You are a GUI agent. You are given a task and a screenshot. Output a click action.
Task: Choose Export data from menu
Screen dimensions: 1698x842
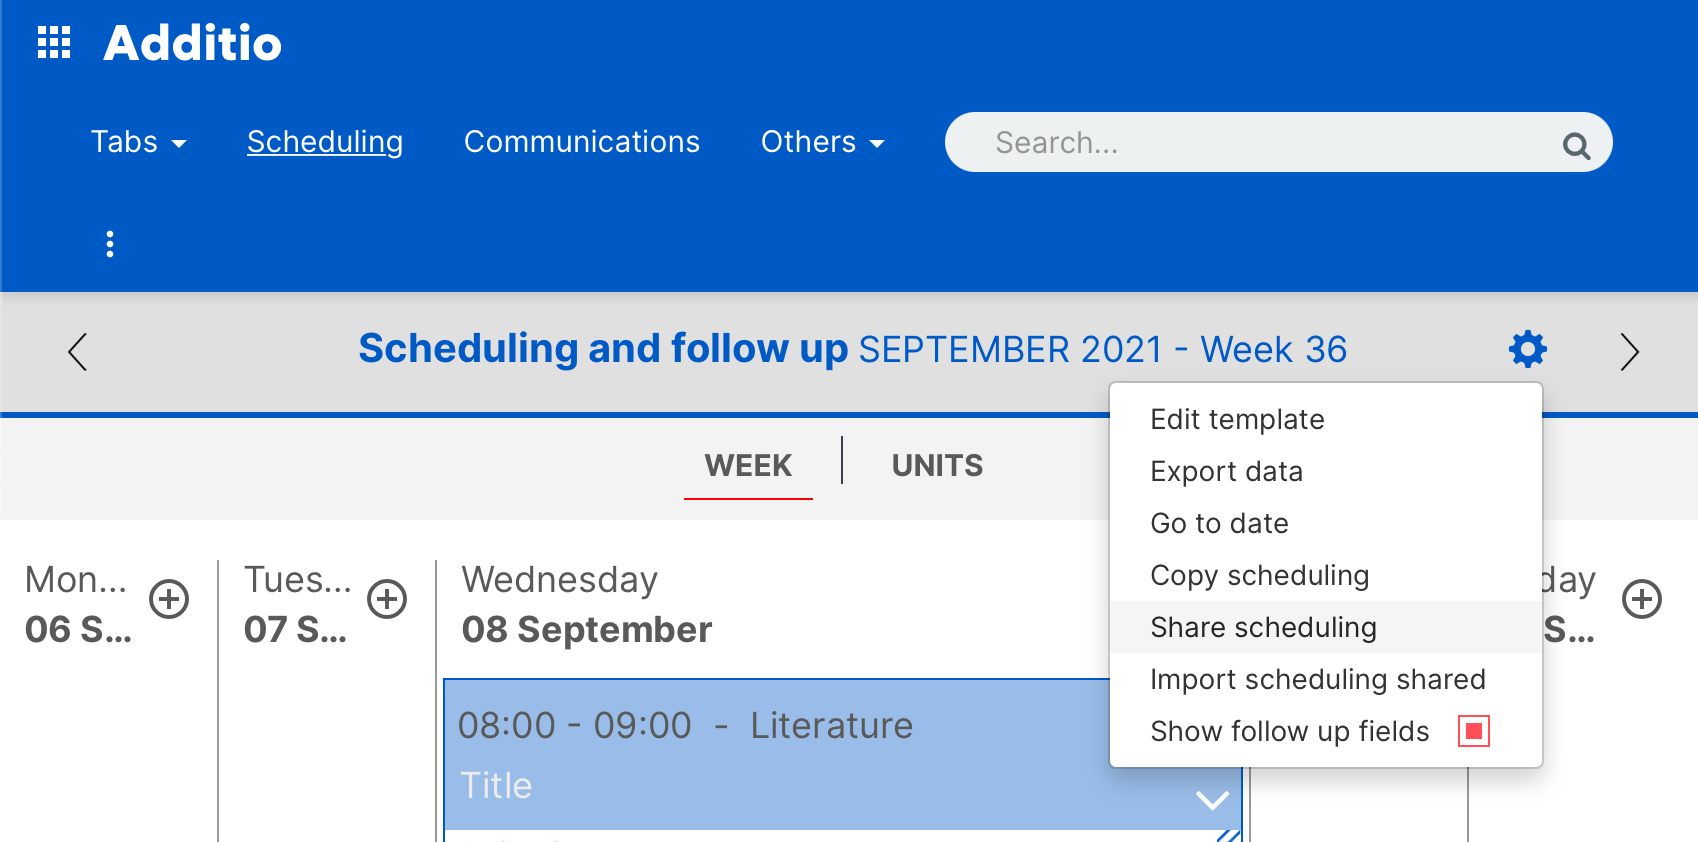pyautogui.click(x=1226, y=471)
